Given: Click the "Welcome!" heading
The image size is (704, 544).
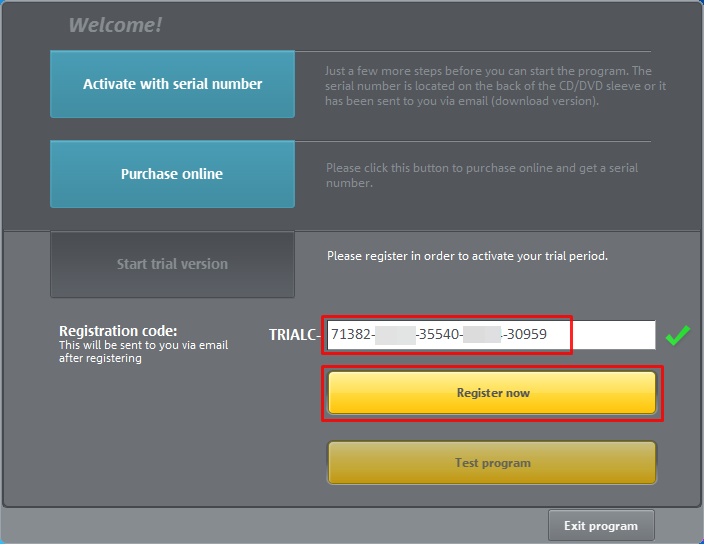Looking at the screenshot, I should 115,25.
